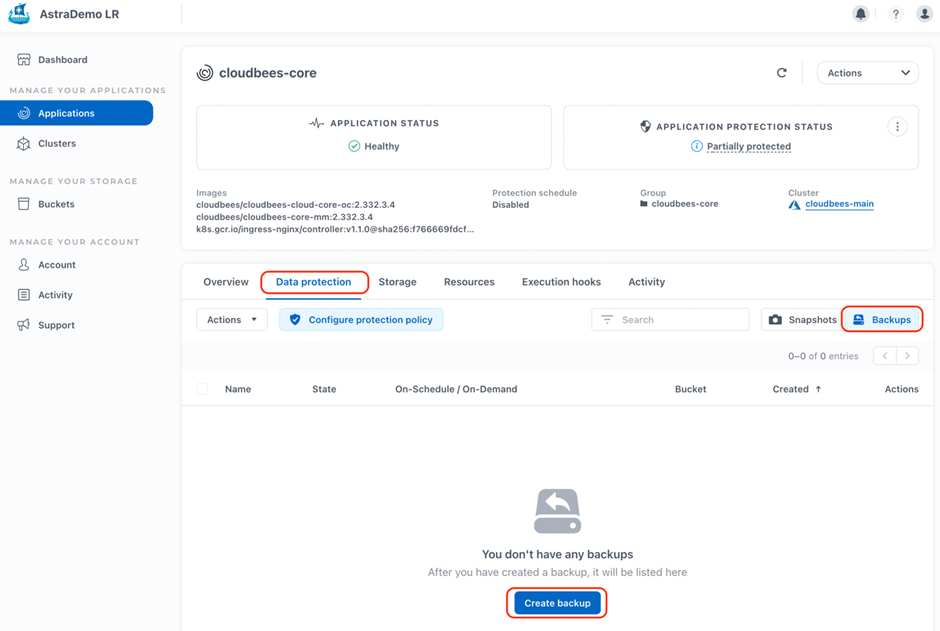Click the cloudbees-core-mm:2.332.3.4 image text
Viewport: 940px width, 631px height.
(x=284, y=217)
